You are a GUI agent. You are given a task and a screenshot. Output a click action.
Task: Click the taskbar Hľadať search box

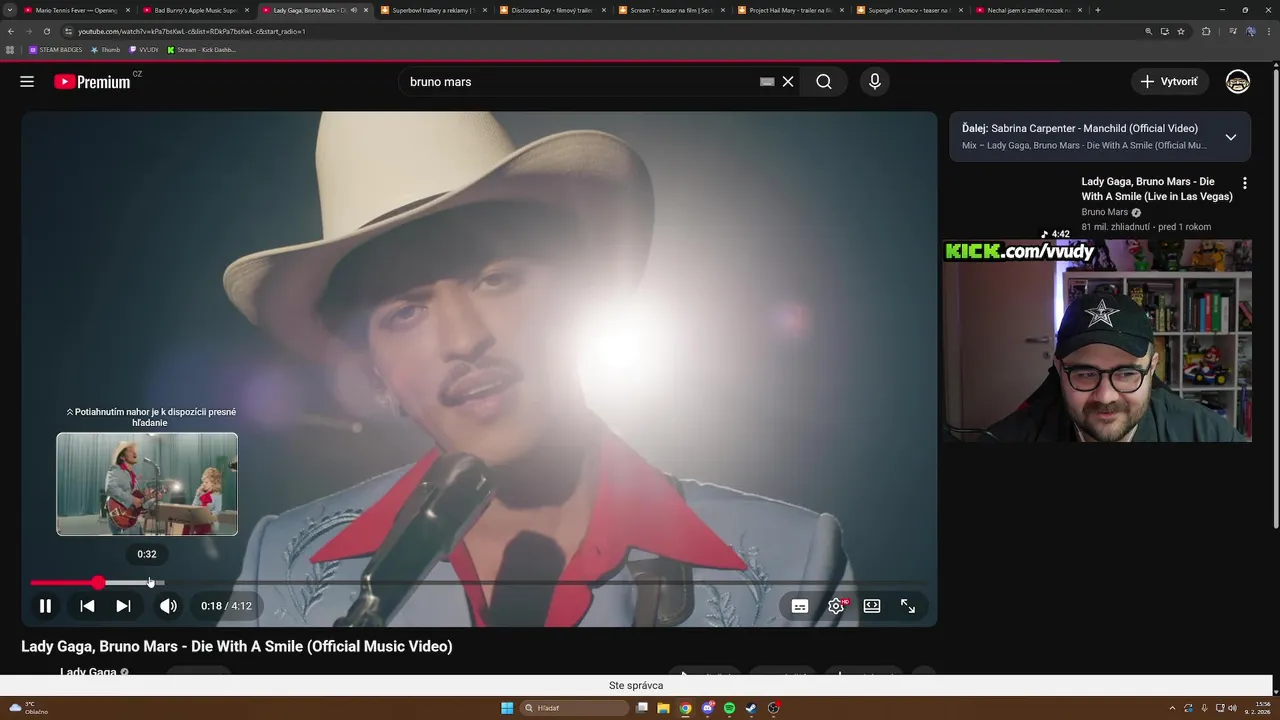(x=576, y=708)
